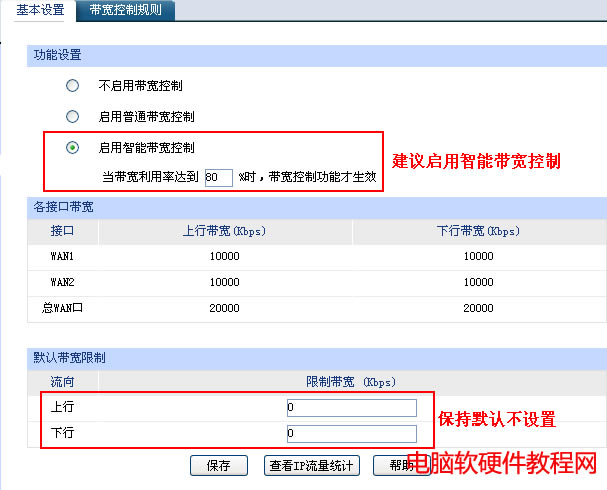The image size is (607, 490).
Task: Select the 不启用带宽控制 radio button
Action: point(72,86)
